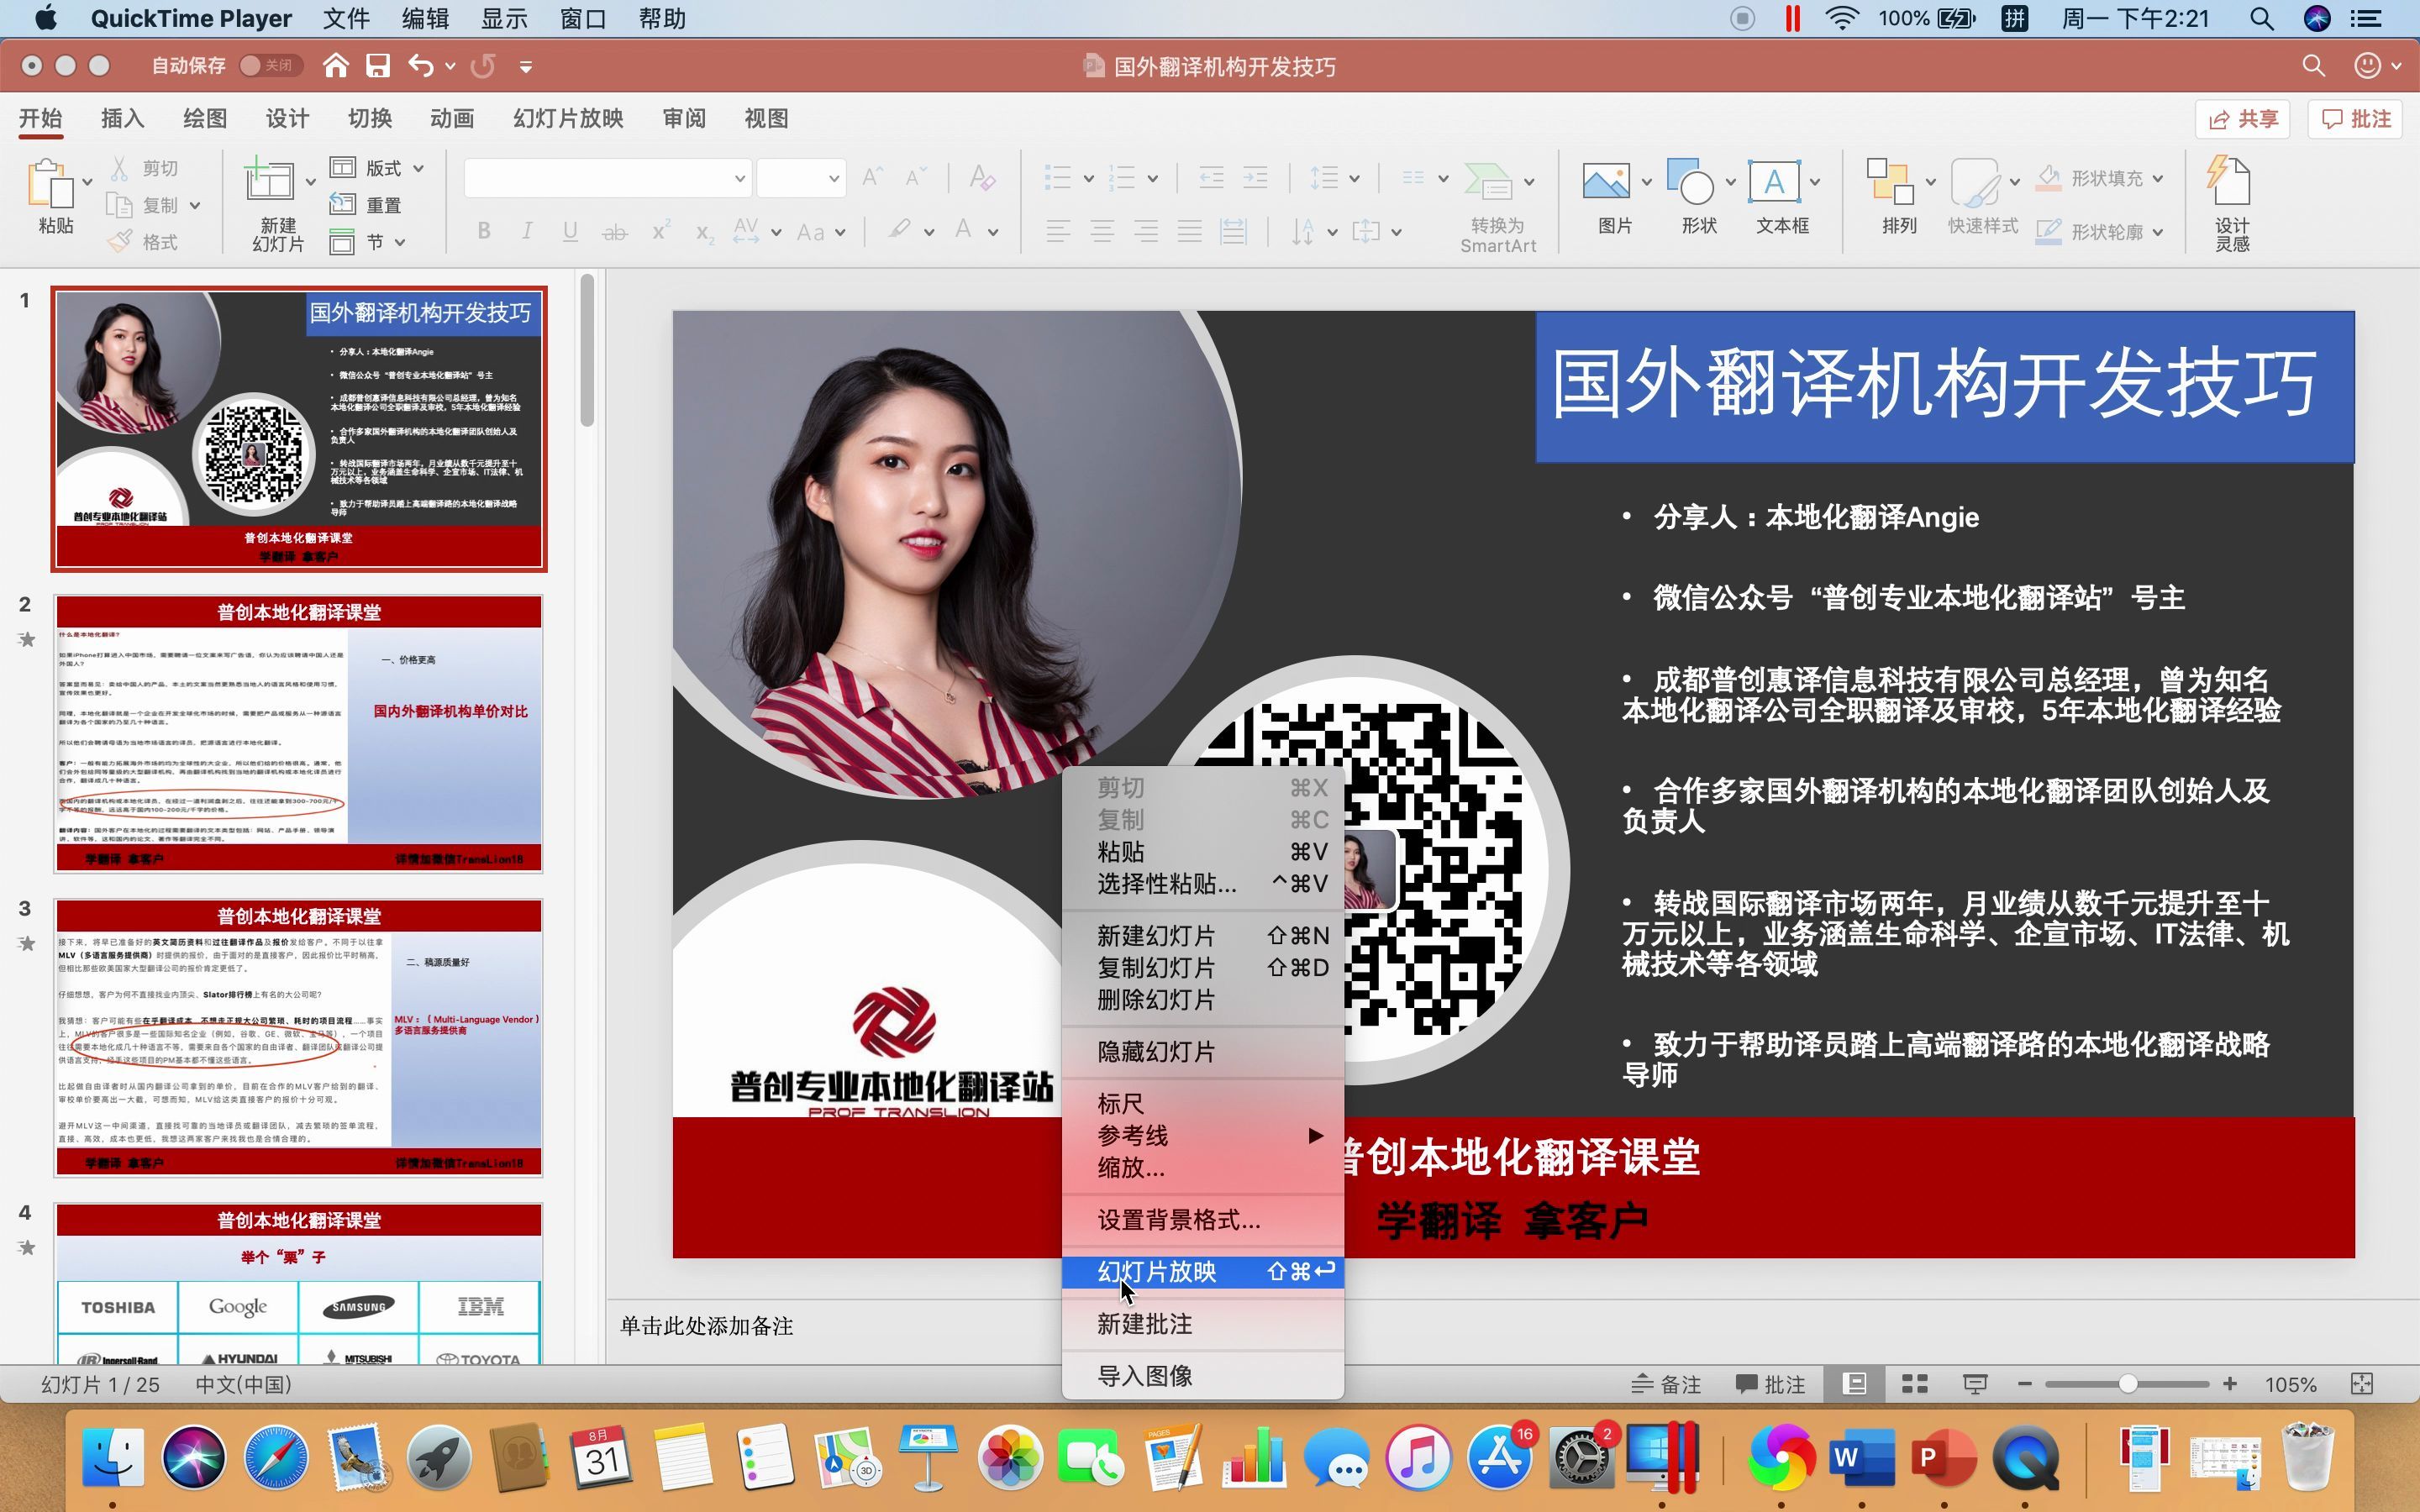Switch to slide sorter grid view icon

1914,1384
